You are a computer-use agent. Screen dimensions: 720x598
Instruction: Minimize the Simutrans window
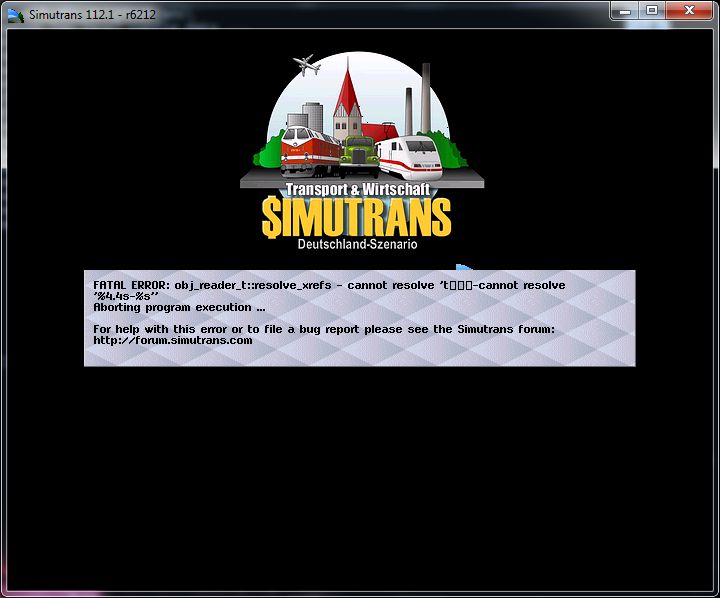pos(625,10)
